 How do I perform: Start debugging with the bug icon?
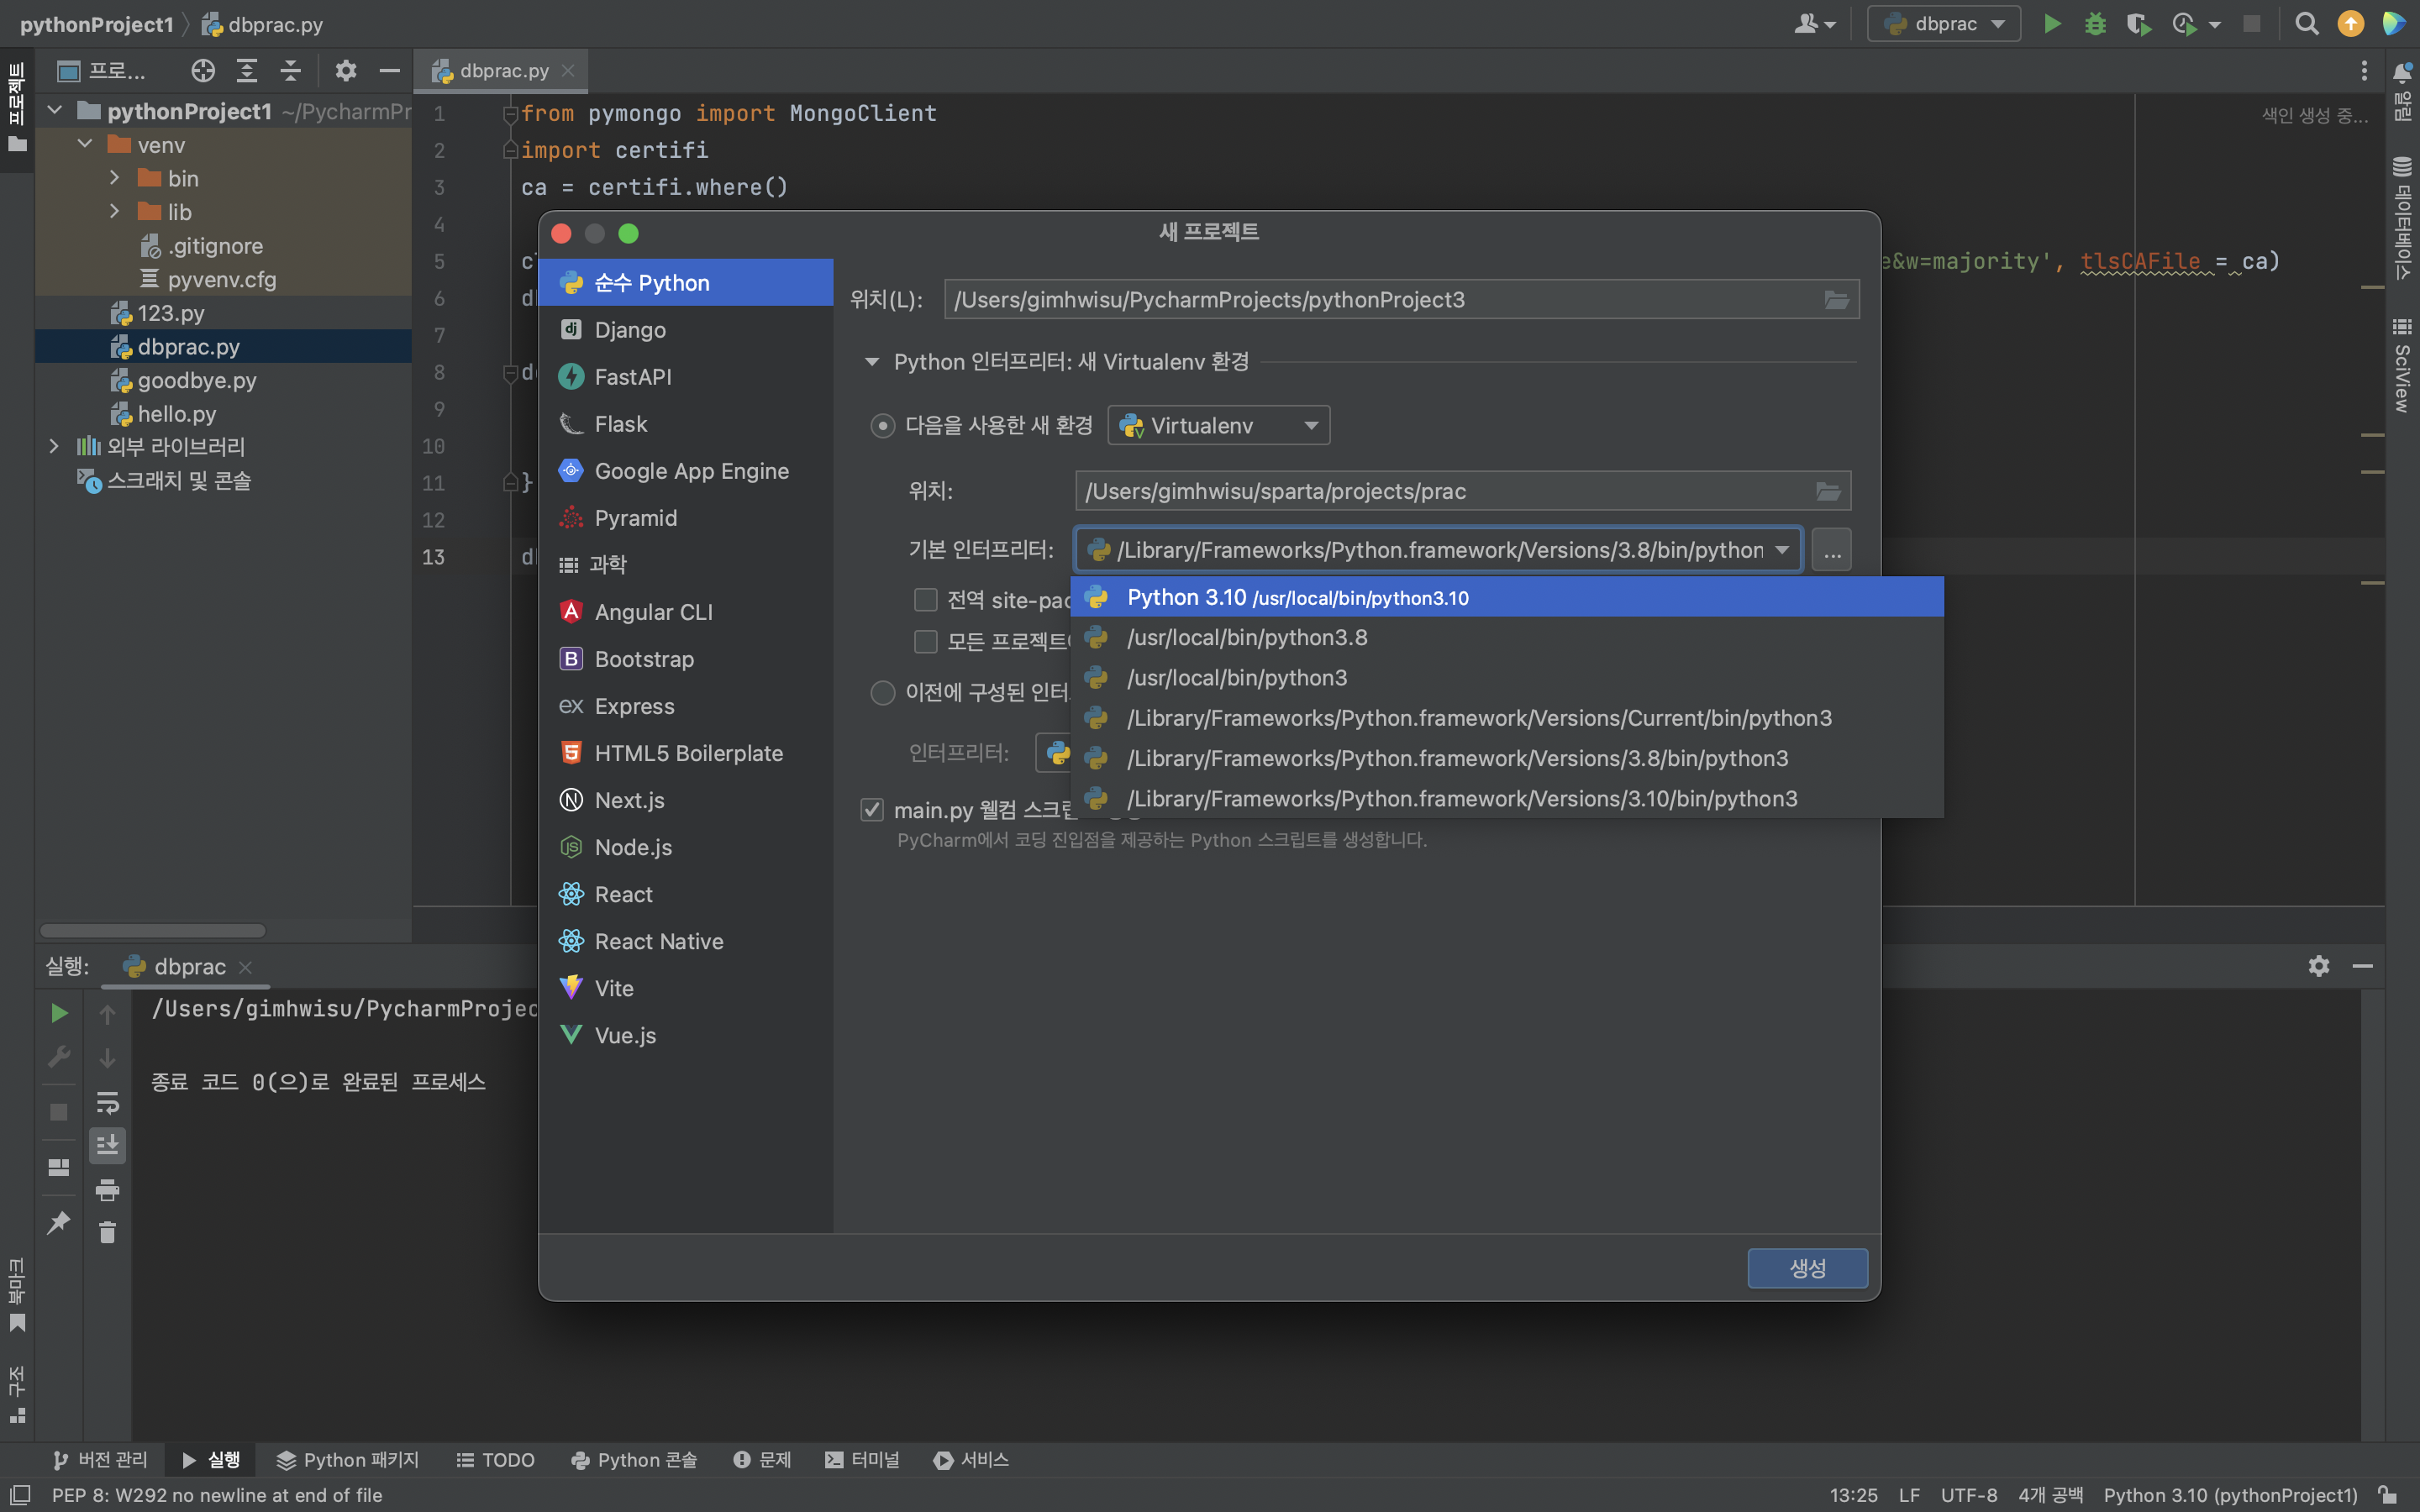pyautogui.click(x=2095, y=24)
